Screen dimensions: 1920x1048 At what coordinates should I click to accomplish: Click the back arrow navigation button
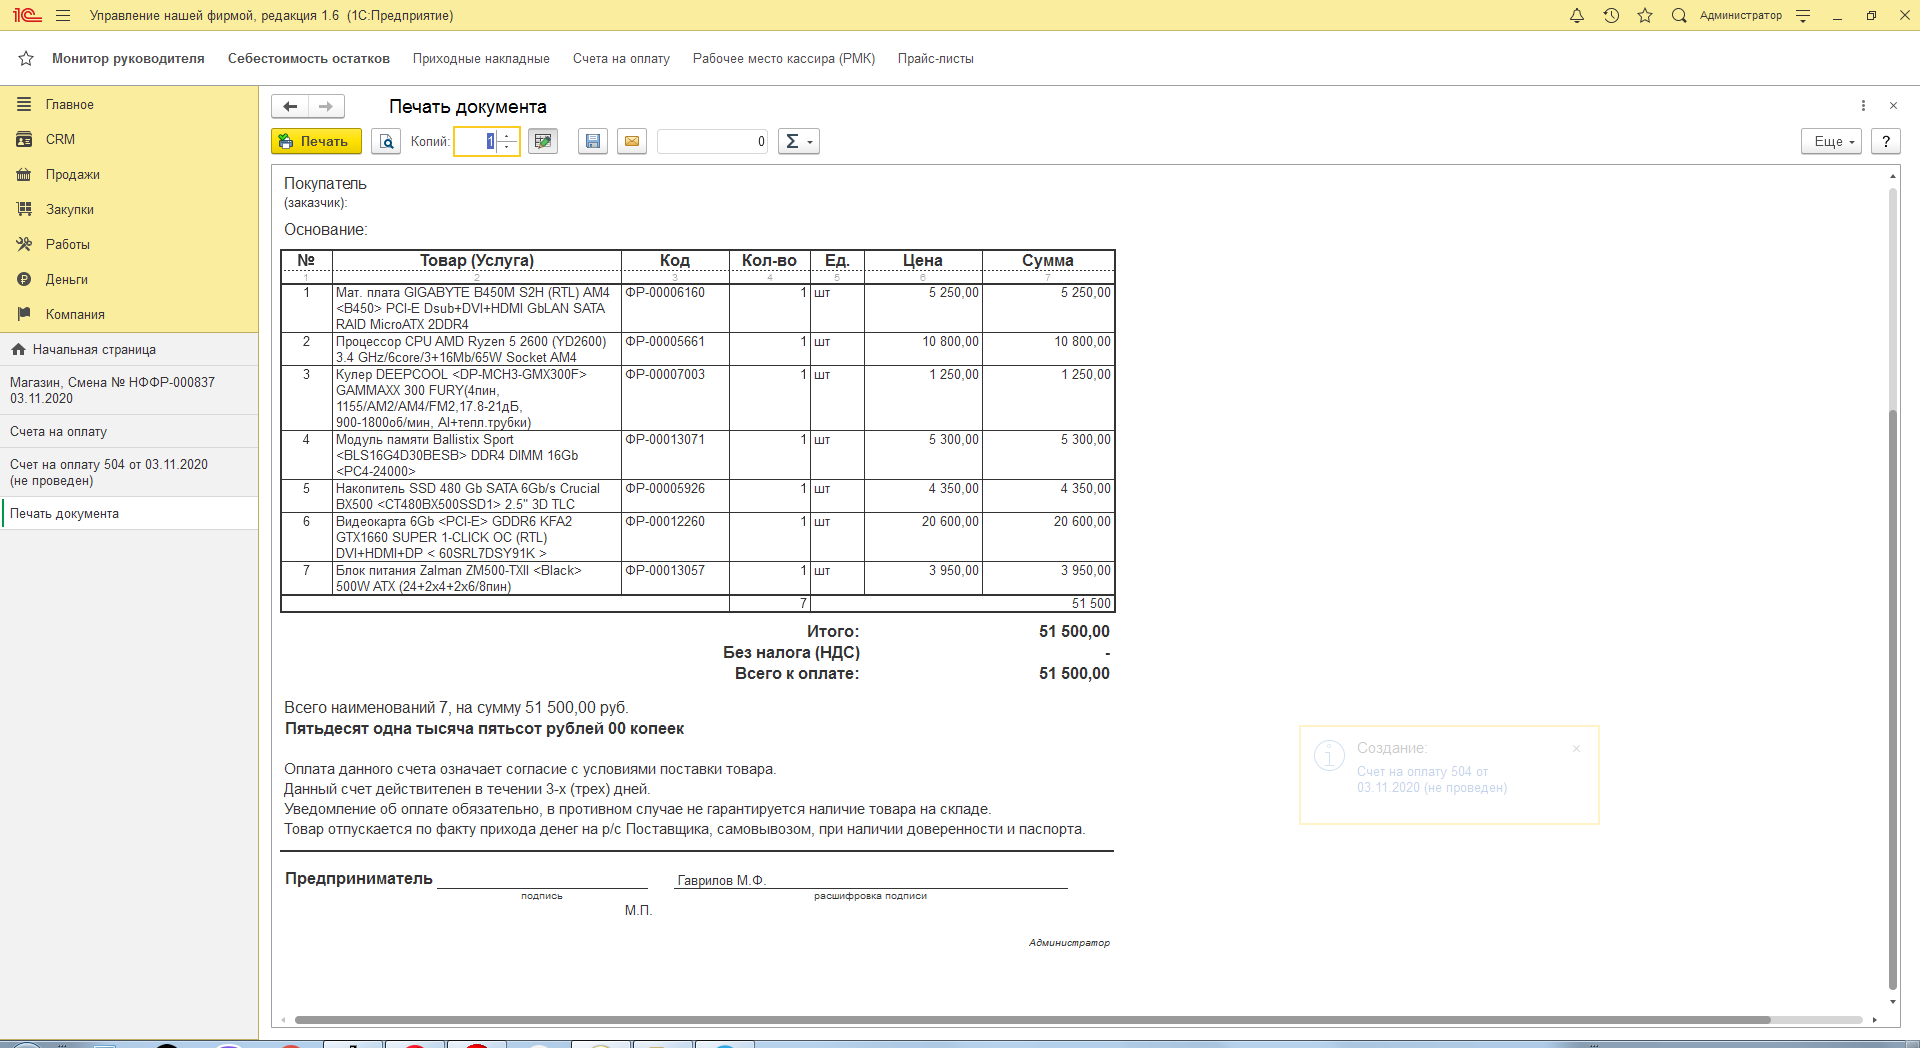click(x=290, y=106)
